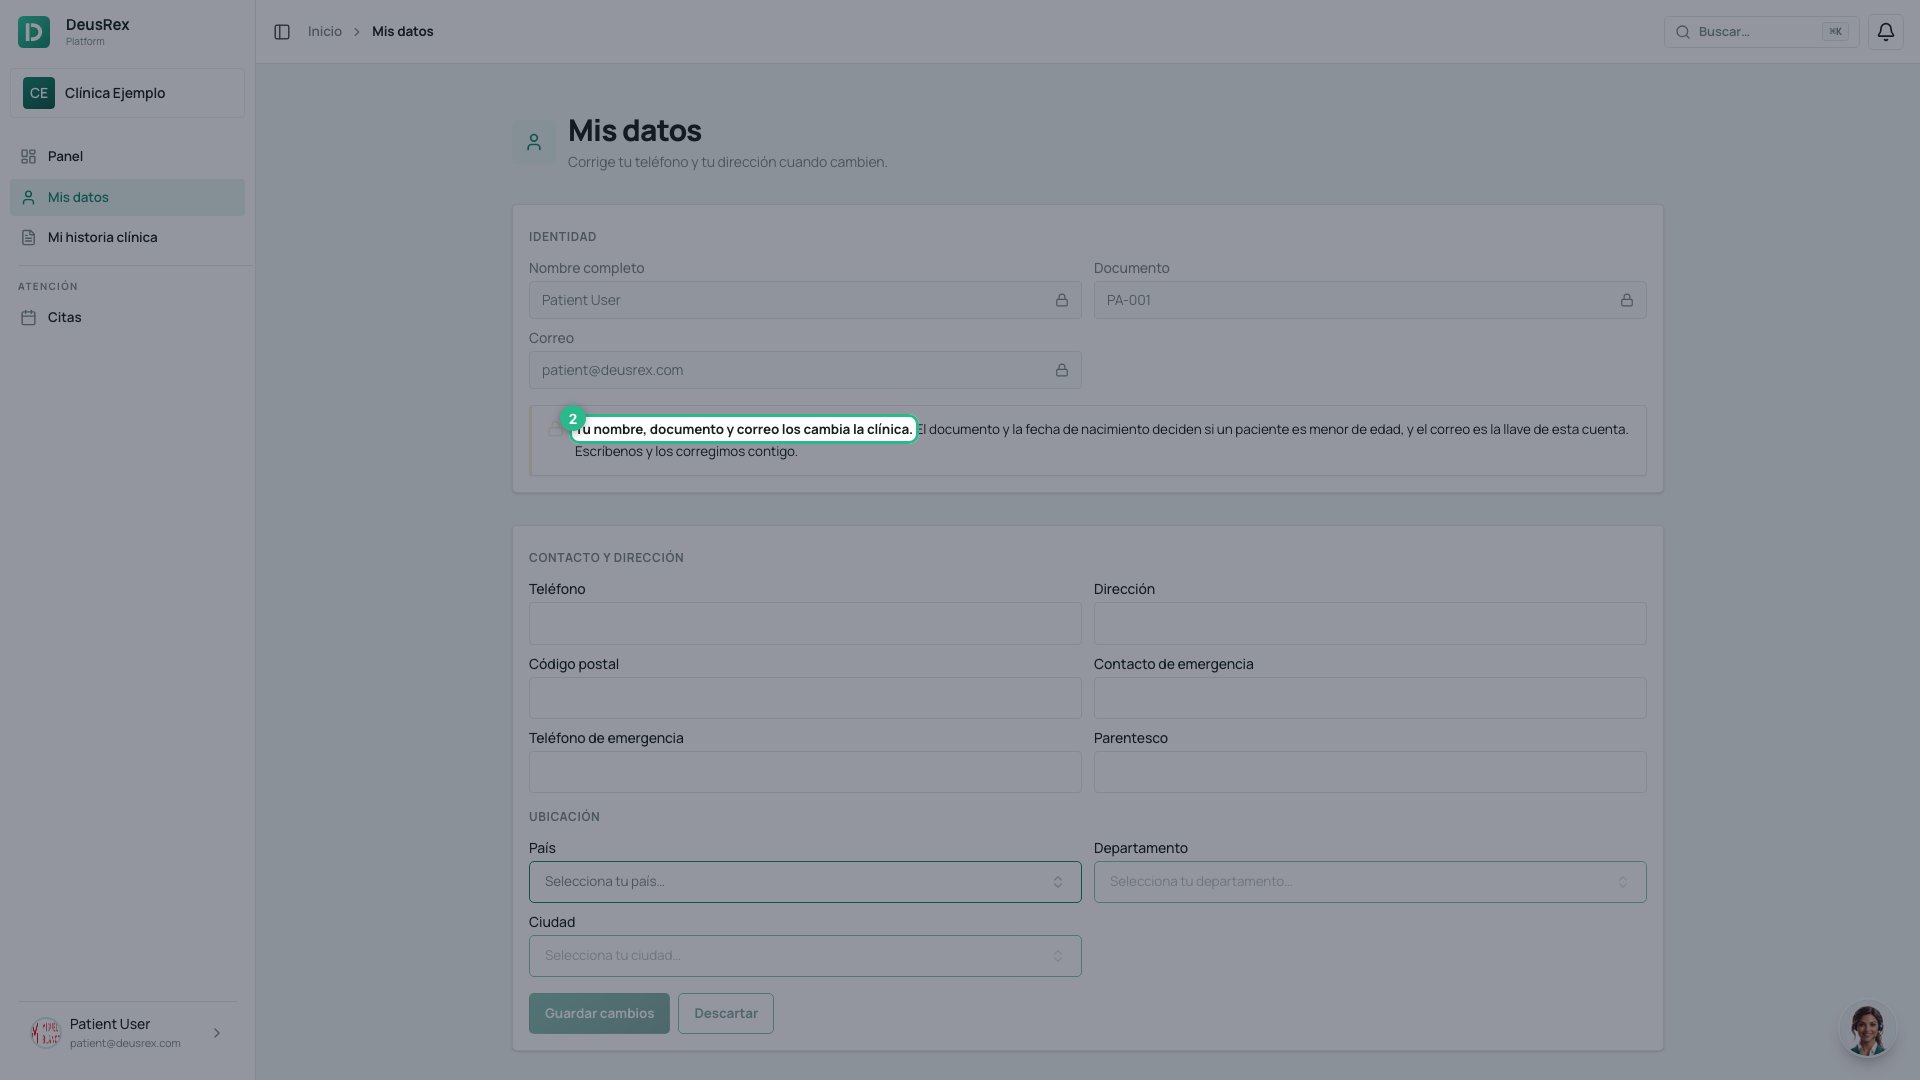Click the lock icon in Documento field
The width and height of the screenshot is (1920, 1080).
[1627, 300]
